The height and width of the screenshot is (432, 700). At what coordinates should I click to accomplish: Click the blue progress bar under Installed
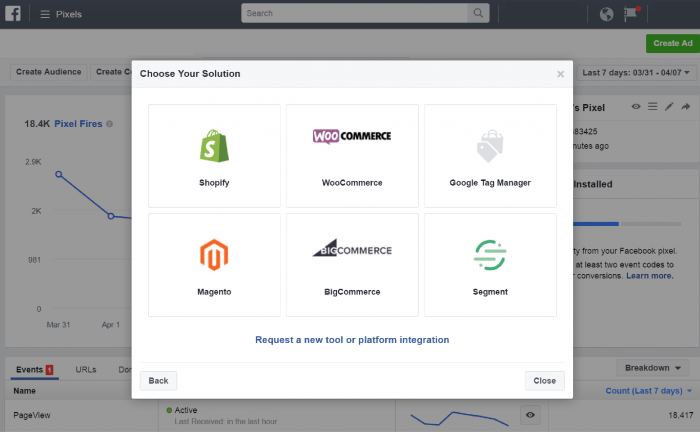pos(596,224)
